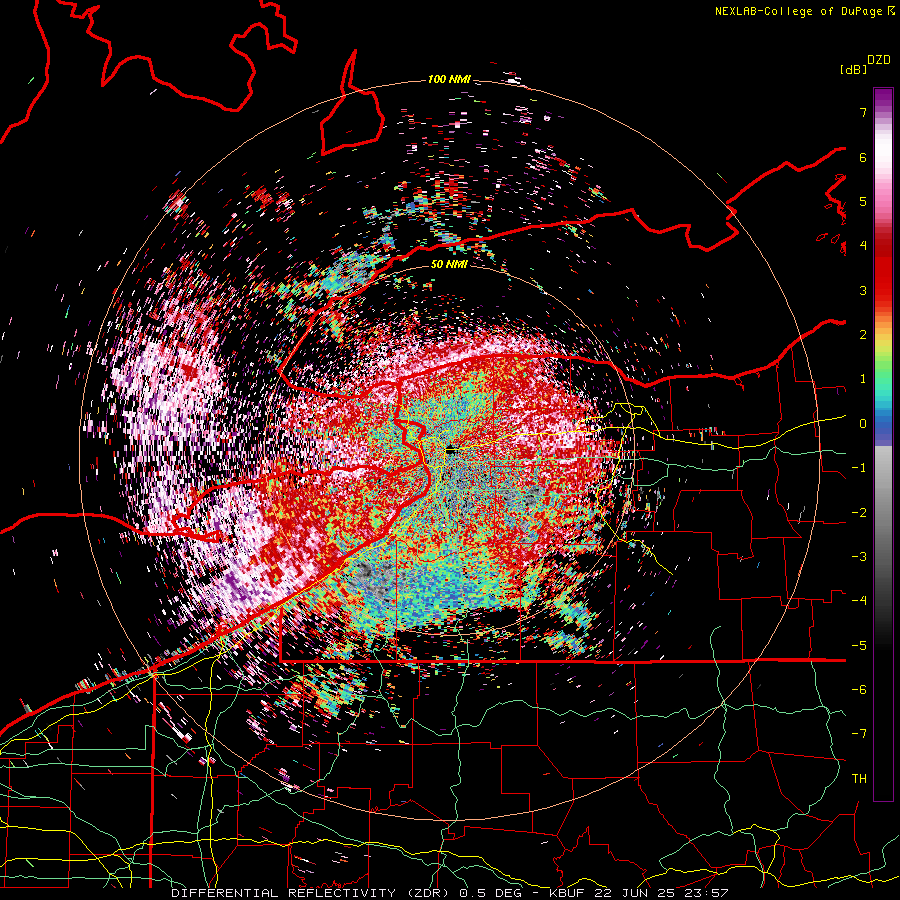900x900 pixels.
Task: Click the -1 value on the scale
Action: 859,468
